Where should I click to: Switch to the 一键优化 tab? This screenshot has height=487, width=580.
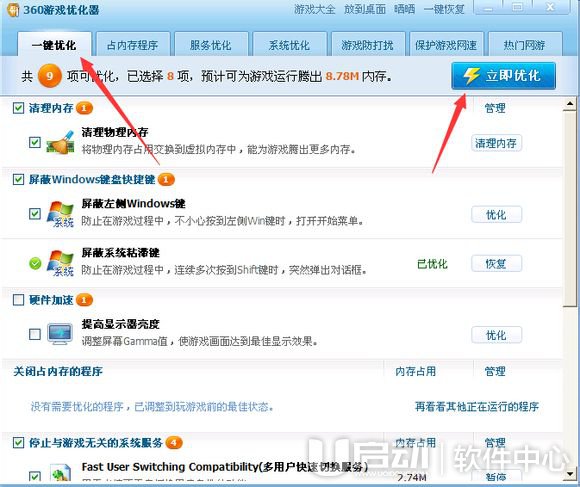54,45
